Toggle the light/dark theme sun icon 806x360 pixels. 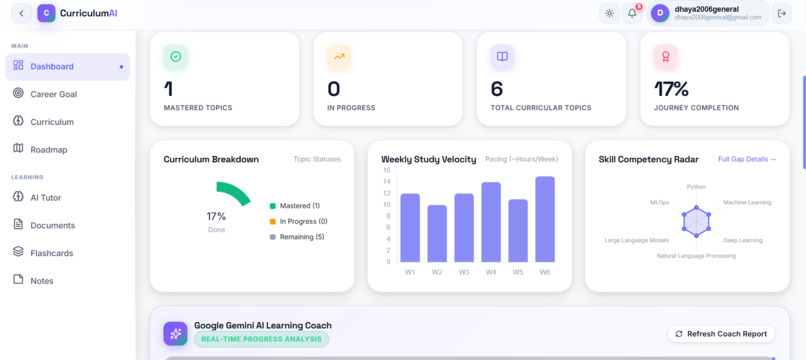click(x=609, y=13)
